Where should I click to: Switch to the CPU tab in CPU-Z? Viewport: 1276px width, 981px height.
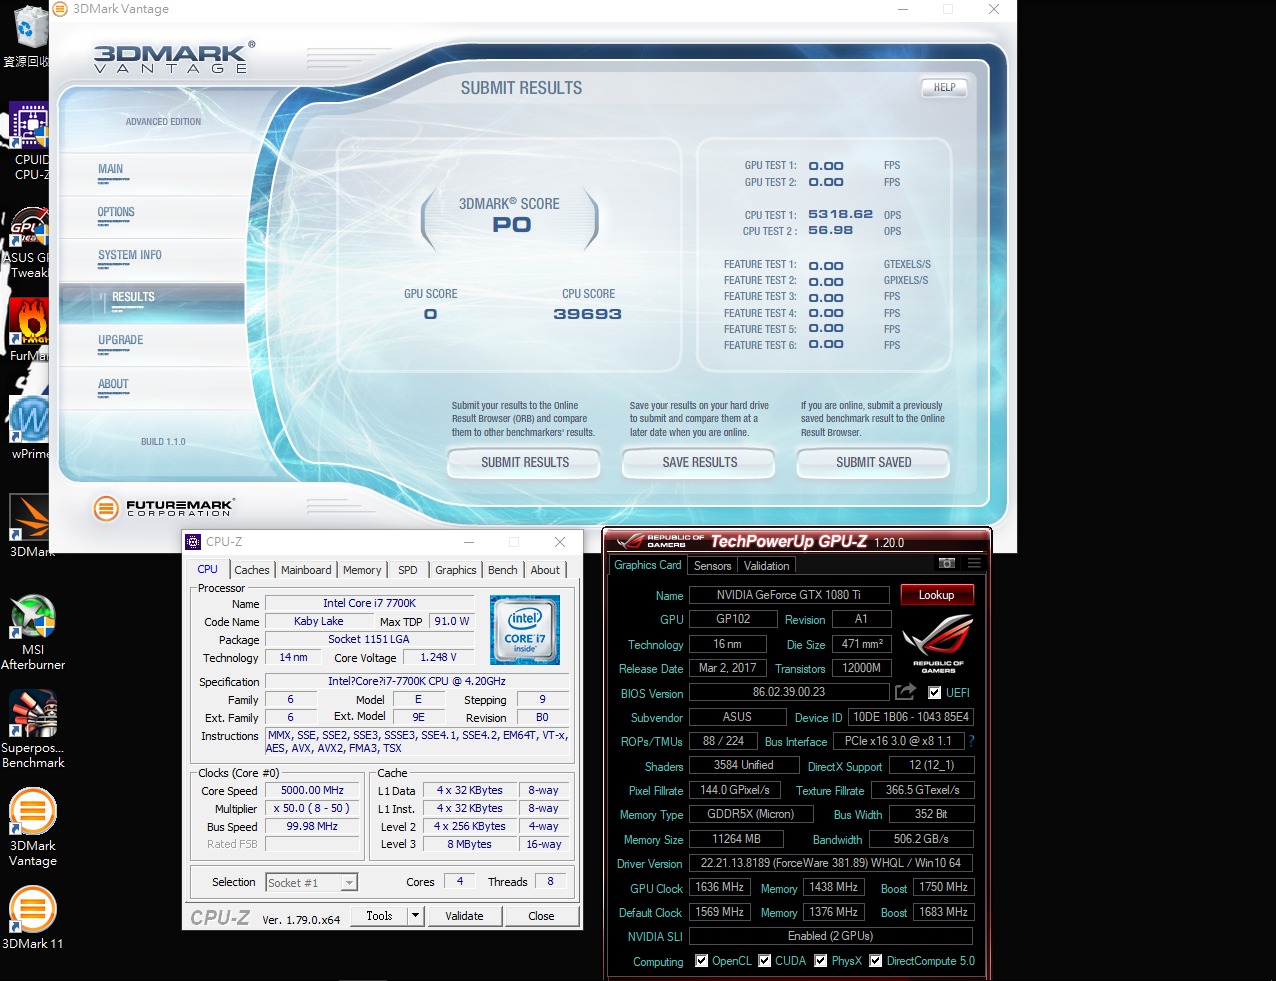[x=208, y=569]
